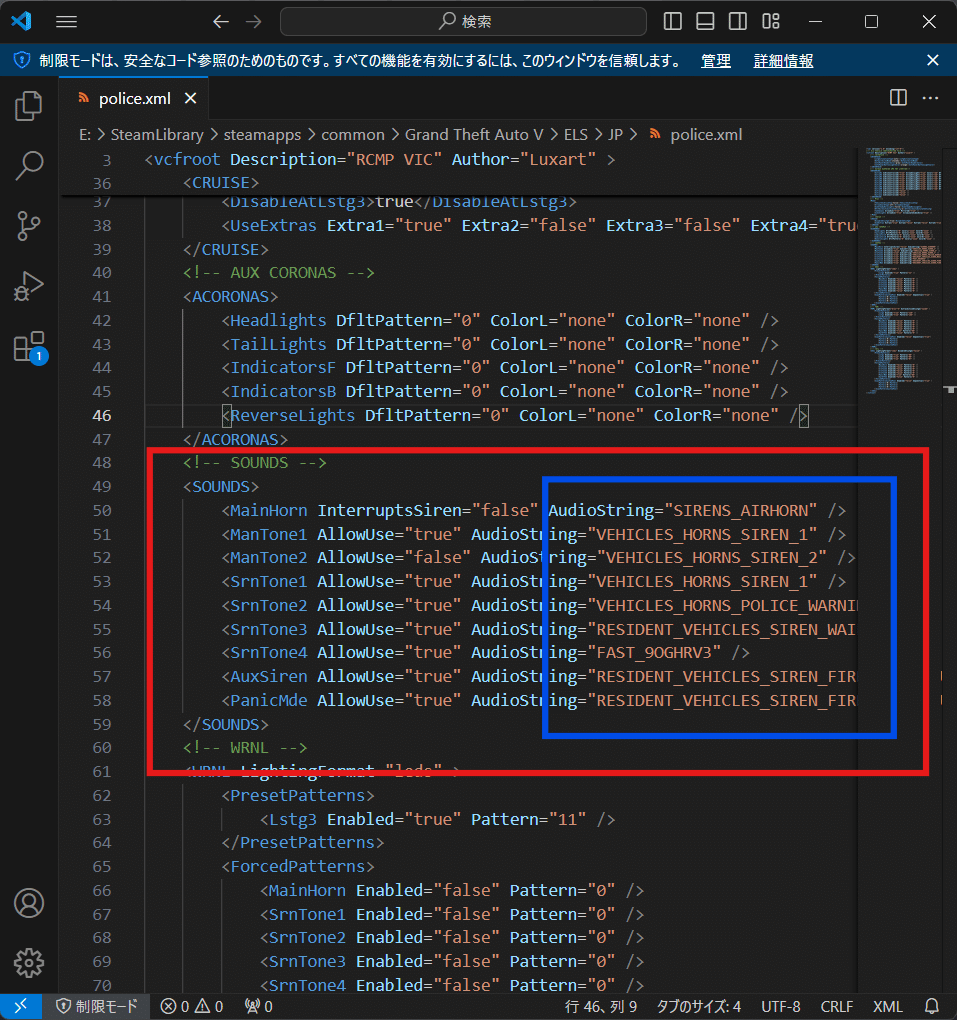
Task: Click line number 46 in gutter
Action: (101, 416)
